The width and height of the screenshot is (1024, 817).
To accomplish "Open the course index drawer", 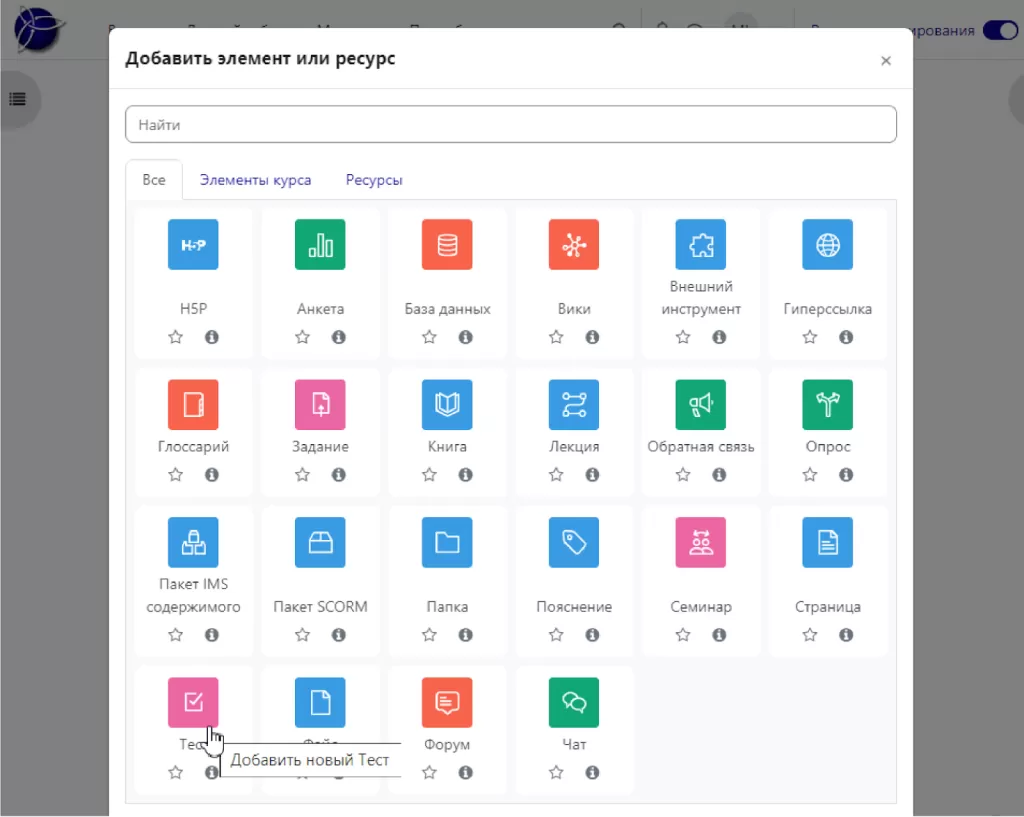I will coord(17,99).
